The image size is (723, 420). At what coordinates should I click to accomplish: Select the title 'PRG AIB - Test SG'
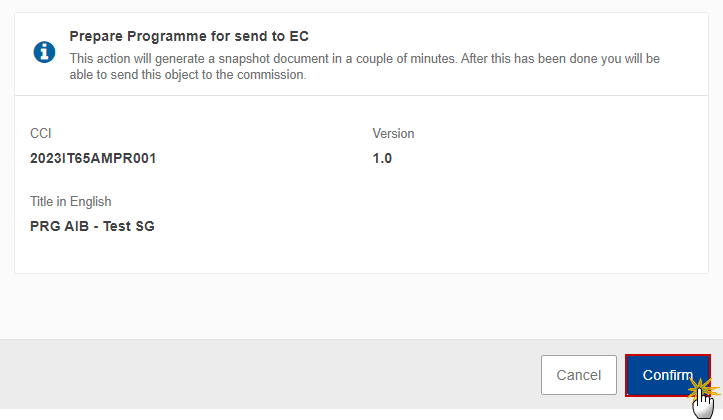(92, 226)
